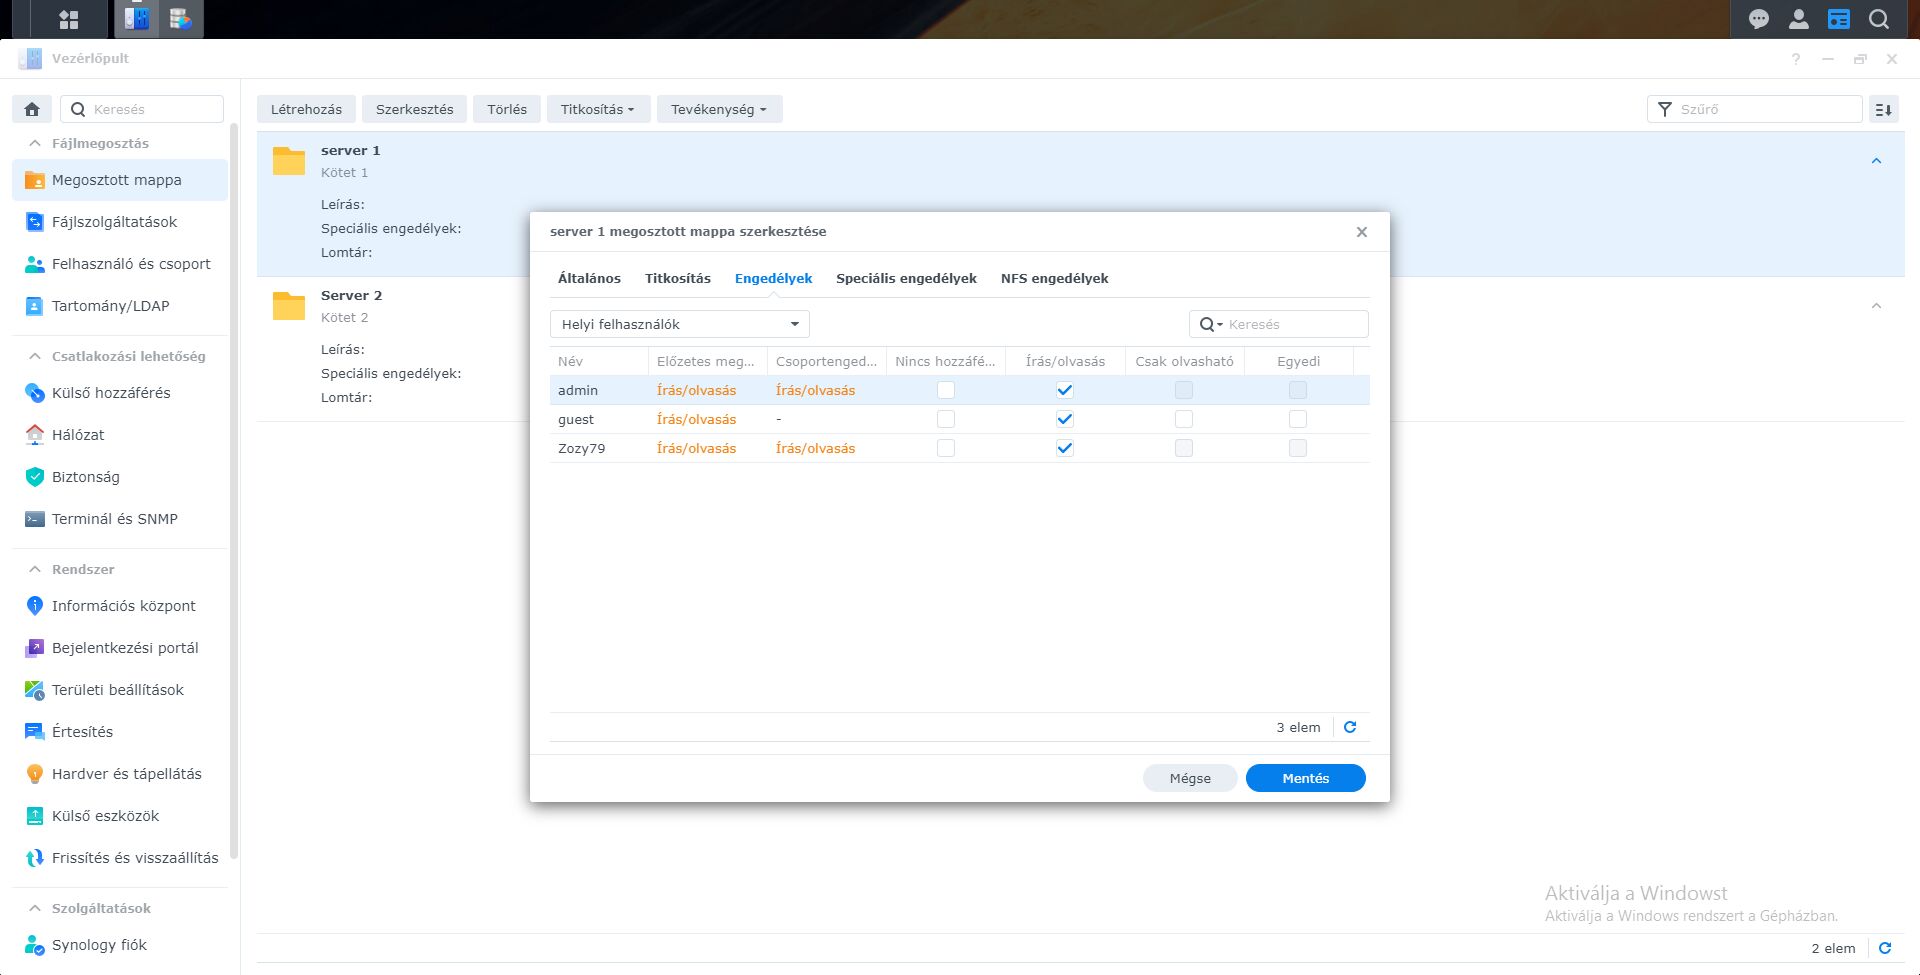The image size is (1920, 975).
Task: Check Nincs hozzáférés for admin
Action: (946, 390)
